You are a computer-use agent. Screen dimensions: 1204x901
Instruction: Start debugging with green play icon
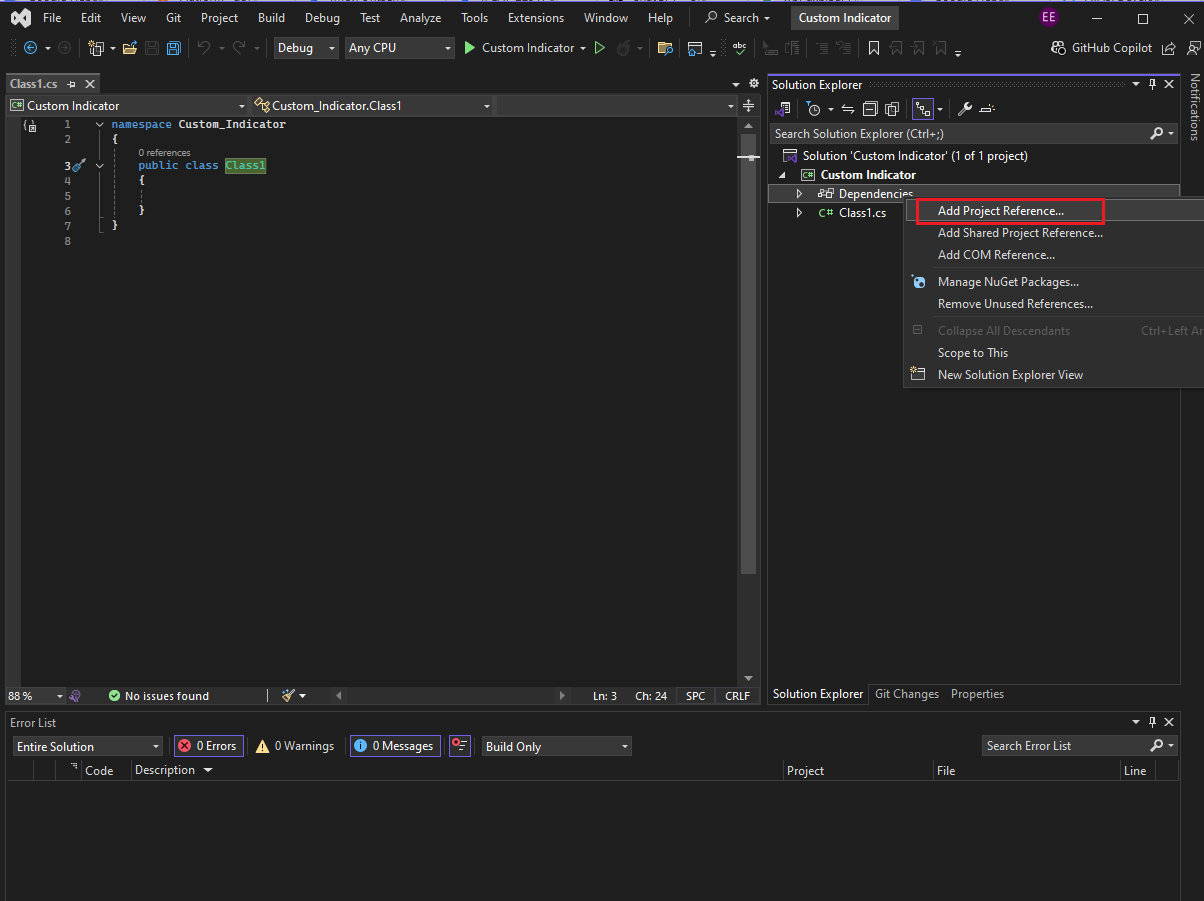(x=469, y=48)
